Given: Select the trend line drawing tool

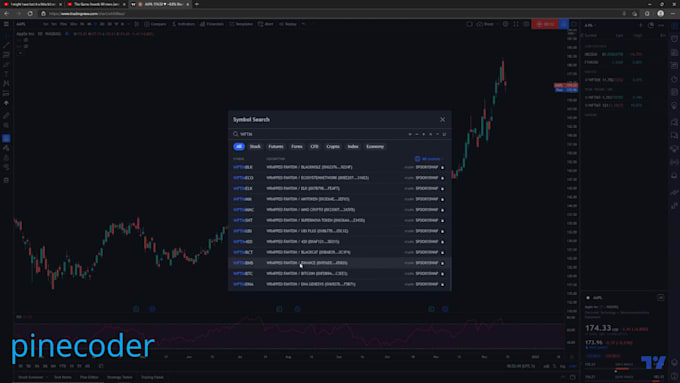Looking at the screenshot, I should point(6,45).
